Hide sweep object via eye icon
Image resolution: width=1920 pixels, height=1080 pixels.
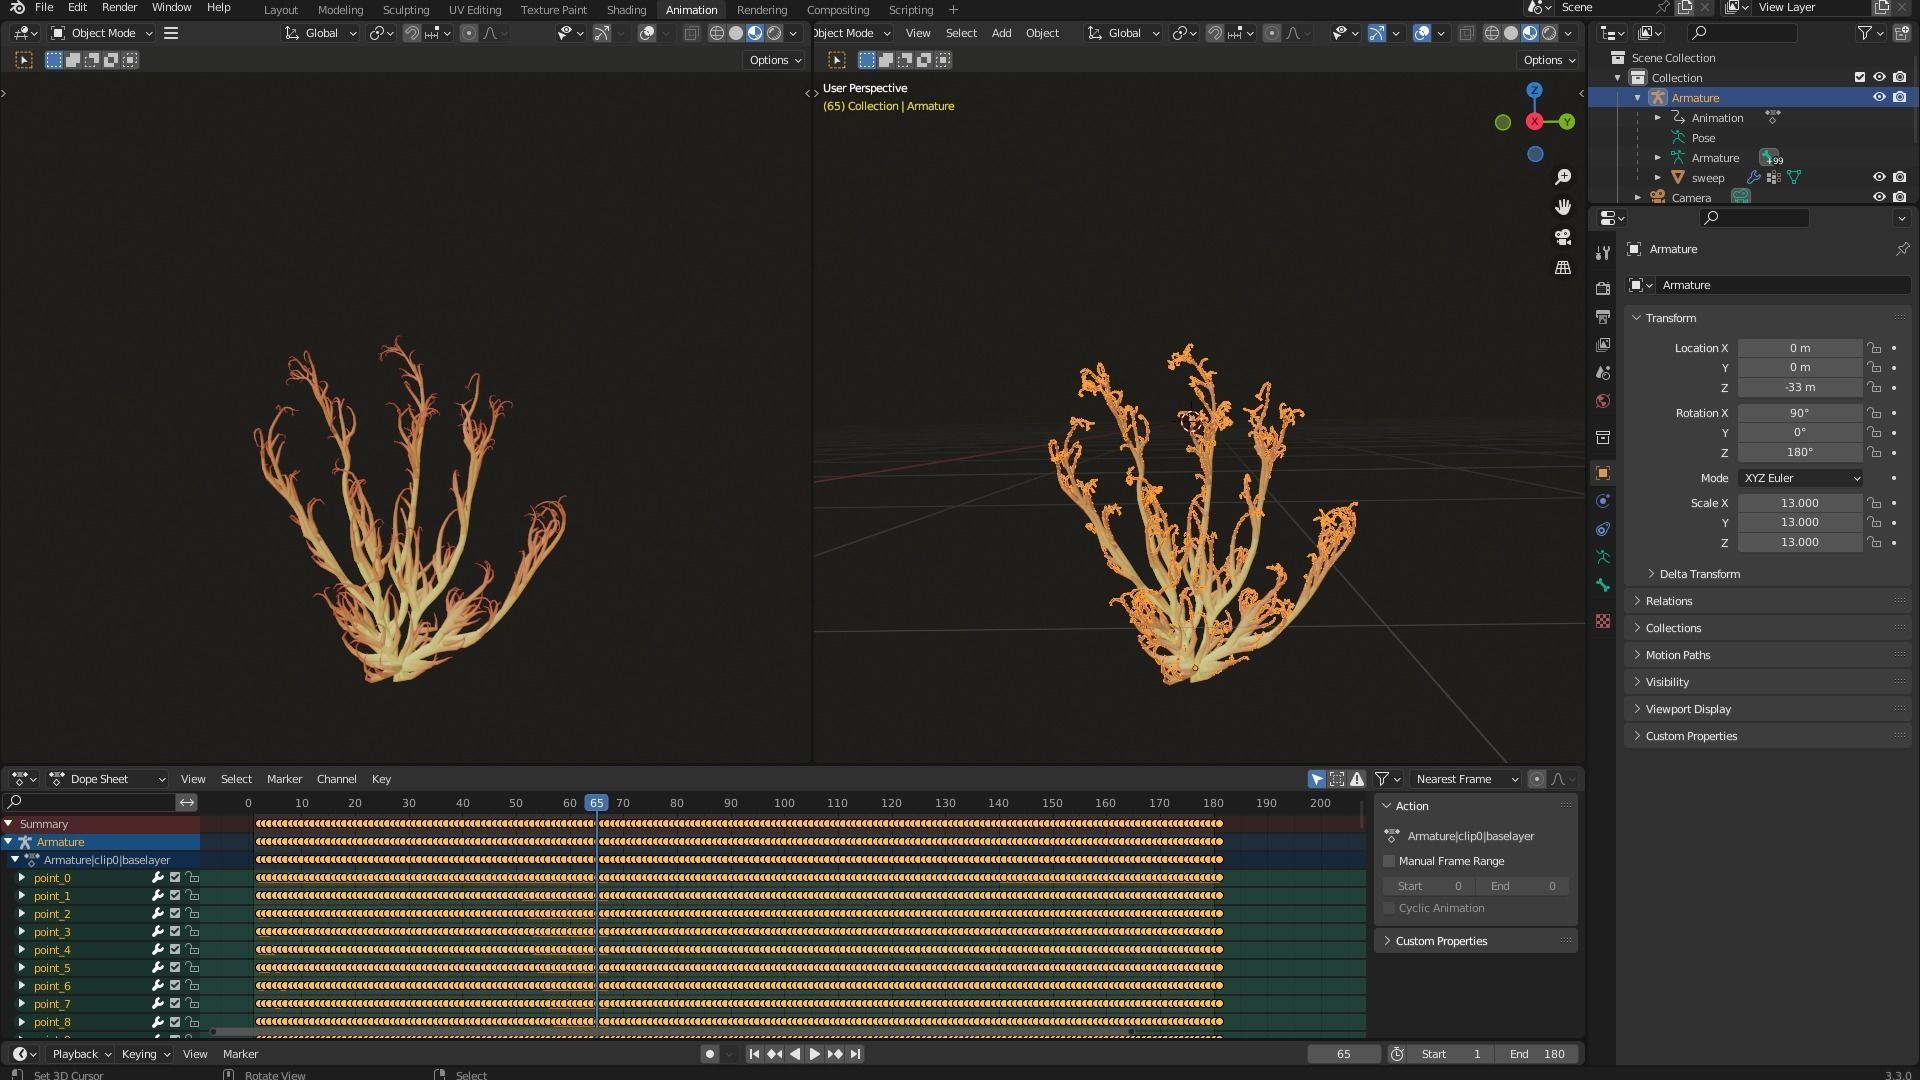[x=1879, y=177]
